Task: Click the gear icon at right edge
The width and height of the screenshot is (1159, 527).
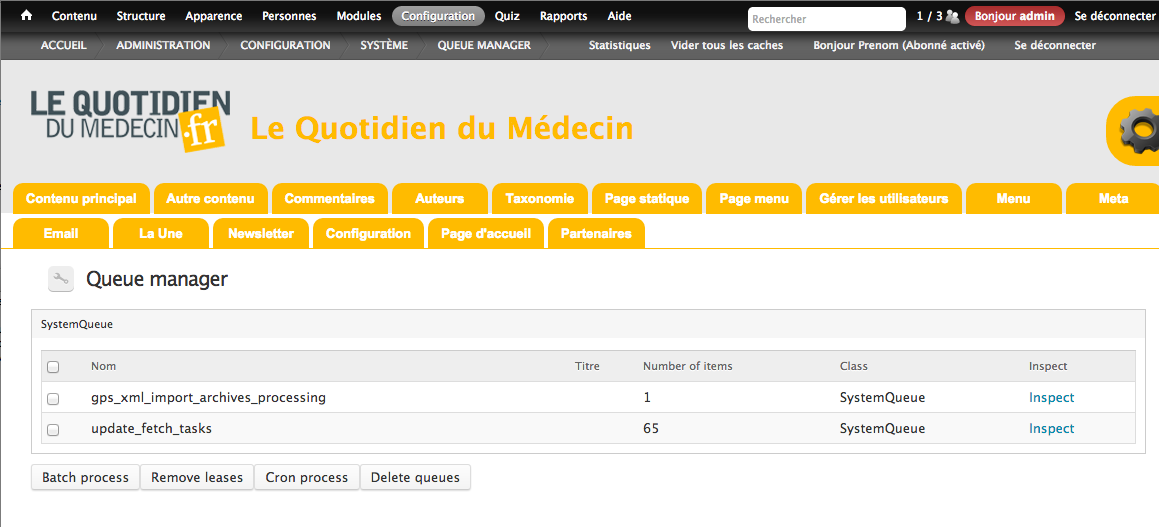Action: point(1138,131)
